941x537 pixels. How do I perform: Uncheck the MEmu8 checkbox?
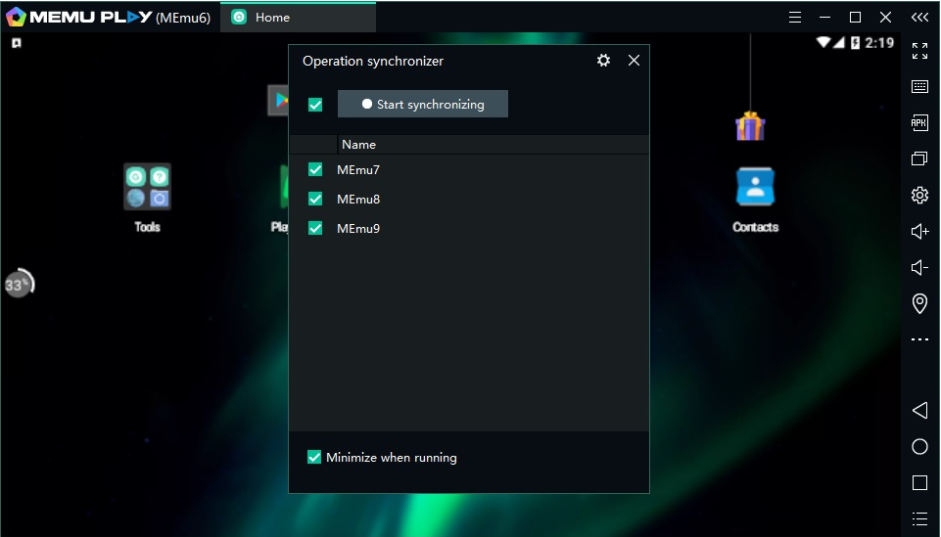point(316,199)
